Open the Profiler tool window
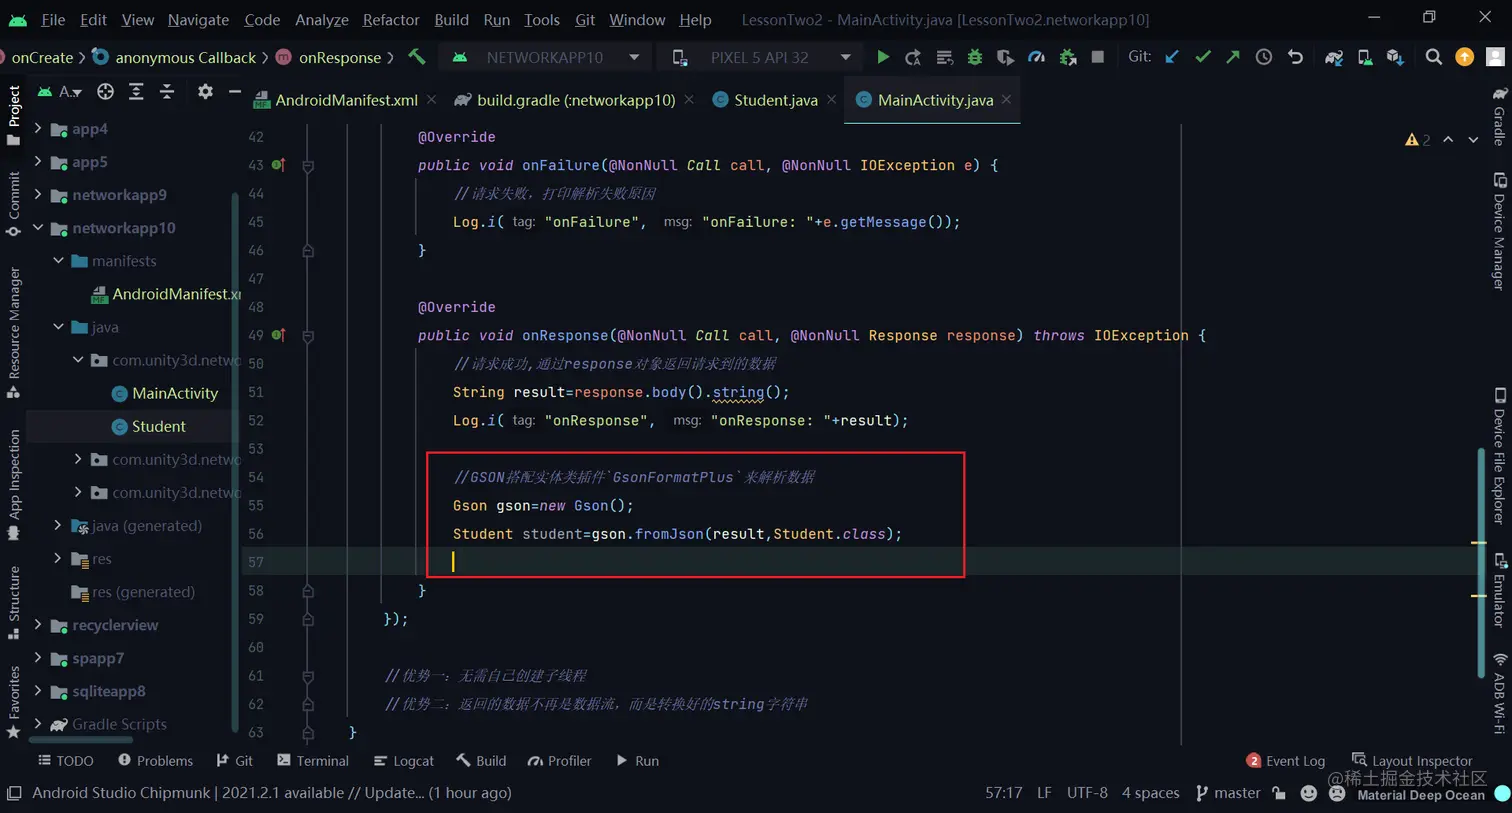 tap(559, 761)
